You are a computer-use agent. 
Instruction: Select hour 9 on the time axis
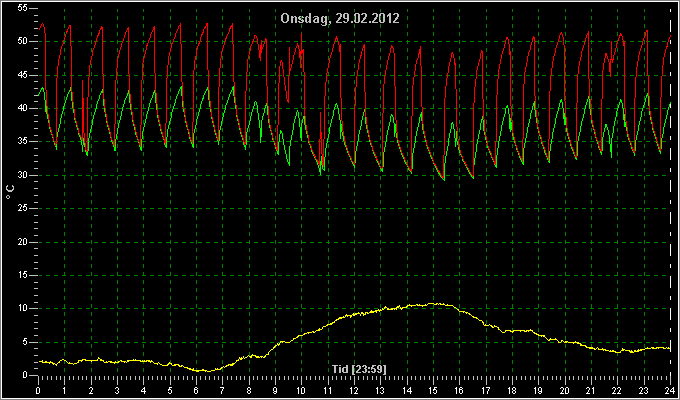point(275,390)
